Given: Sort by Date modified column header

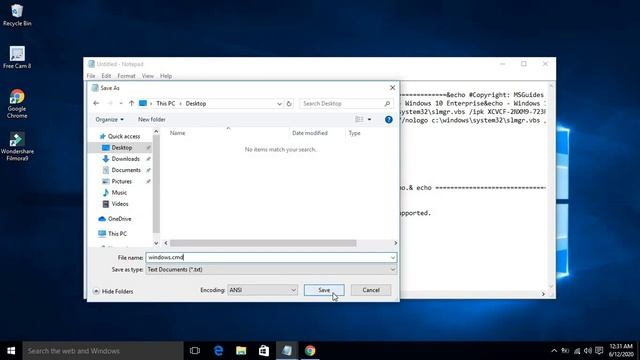Looking at the screenshot, I should pyautogui.click(x=310, y=133).
